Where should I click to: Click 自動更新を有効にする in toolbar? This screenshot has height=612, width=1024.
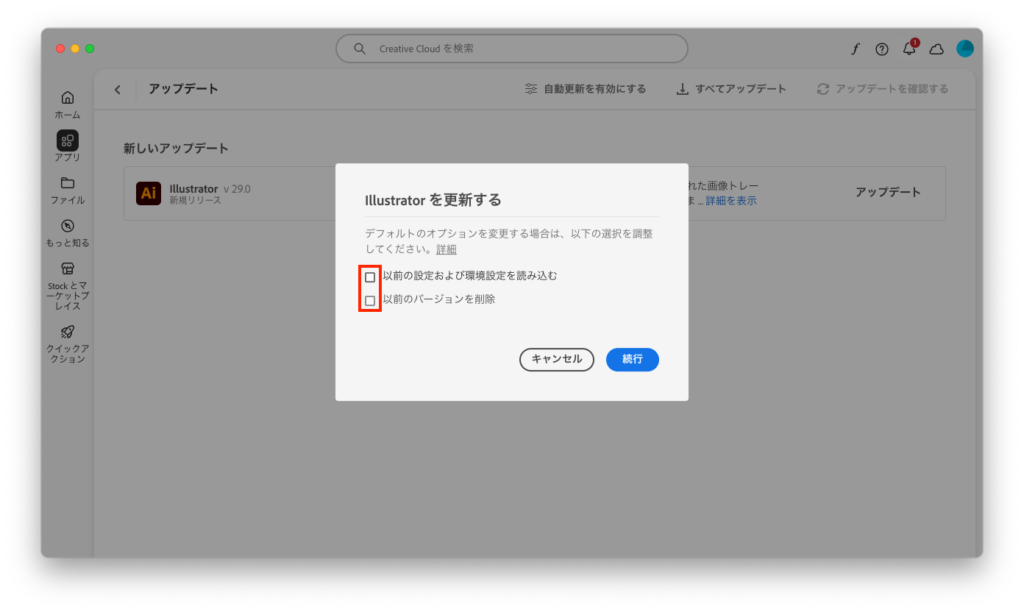(585, 89)
